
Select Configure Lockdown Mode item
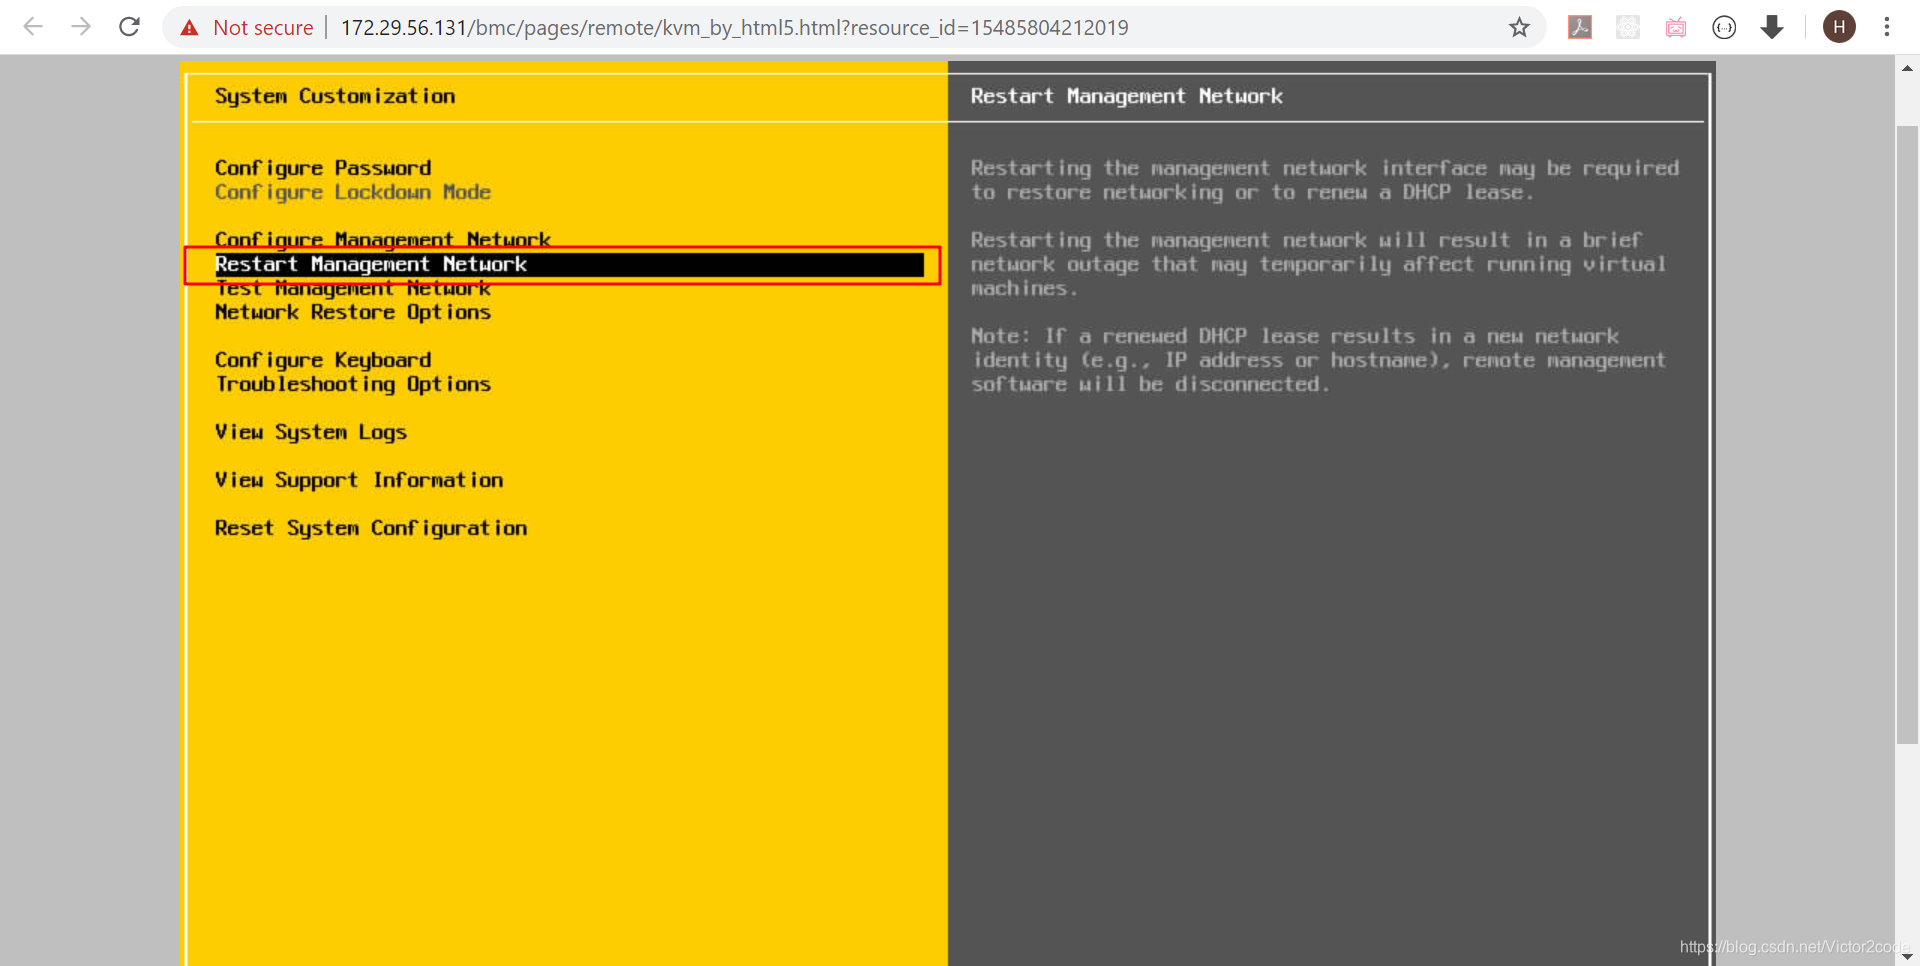(353, 192)
